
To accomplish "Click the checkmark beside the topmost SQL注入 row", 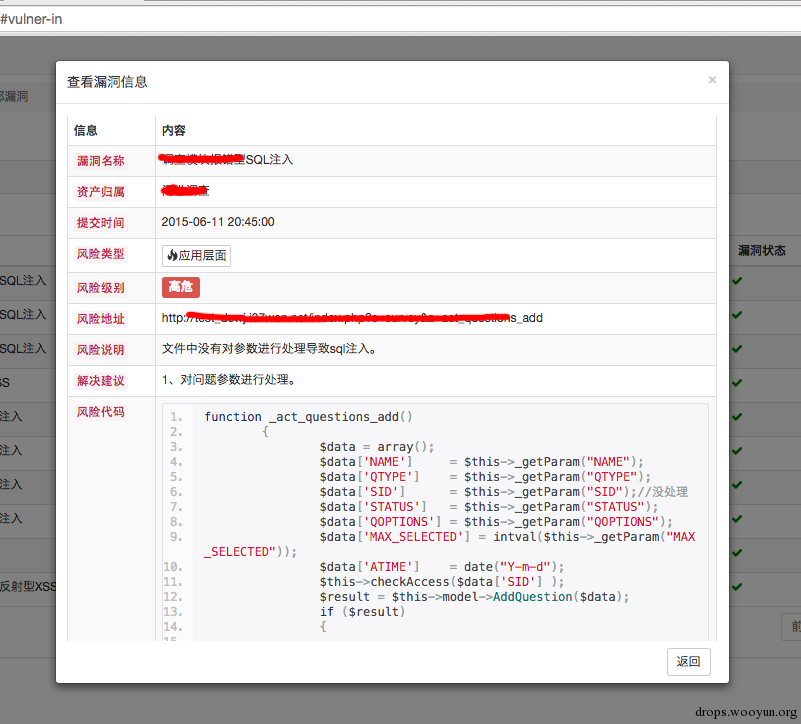I will pos(737,281).
